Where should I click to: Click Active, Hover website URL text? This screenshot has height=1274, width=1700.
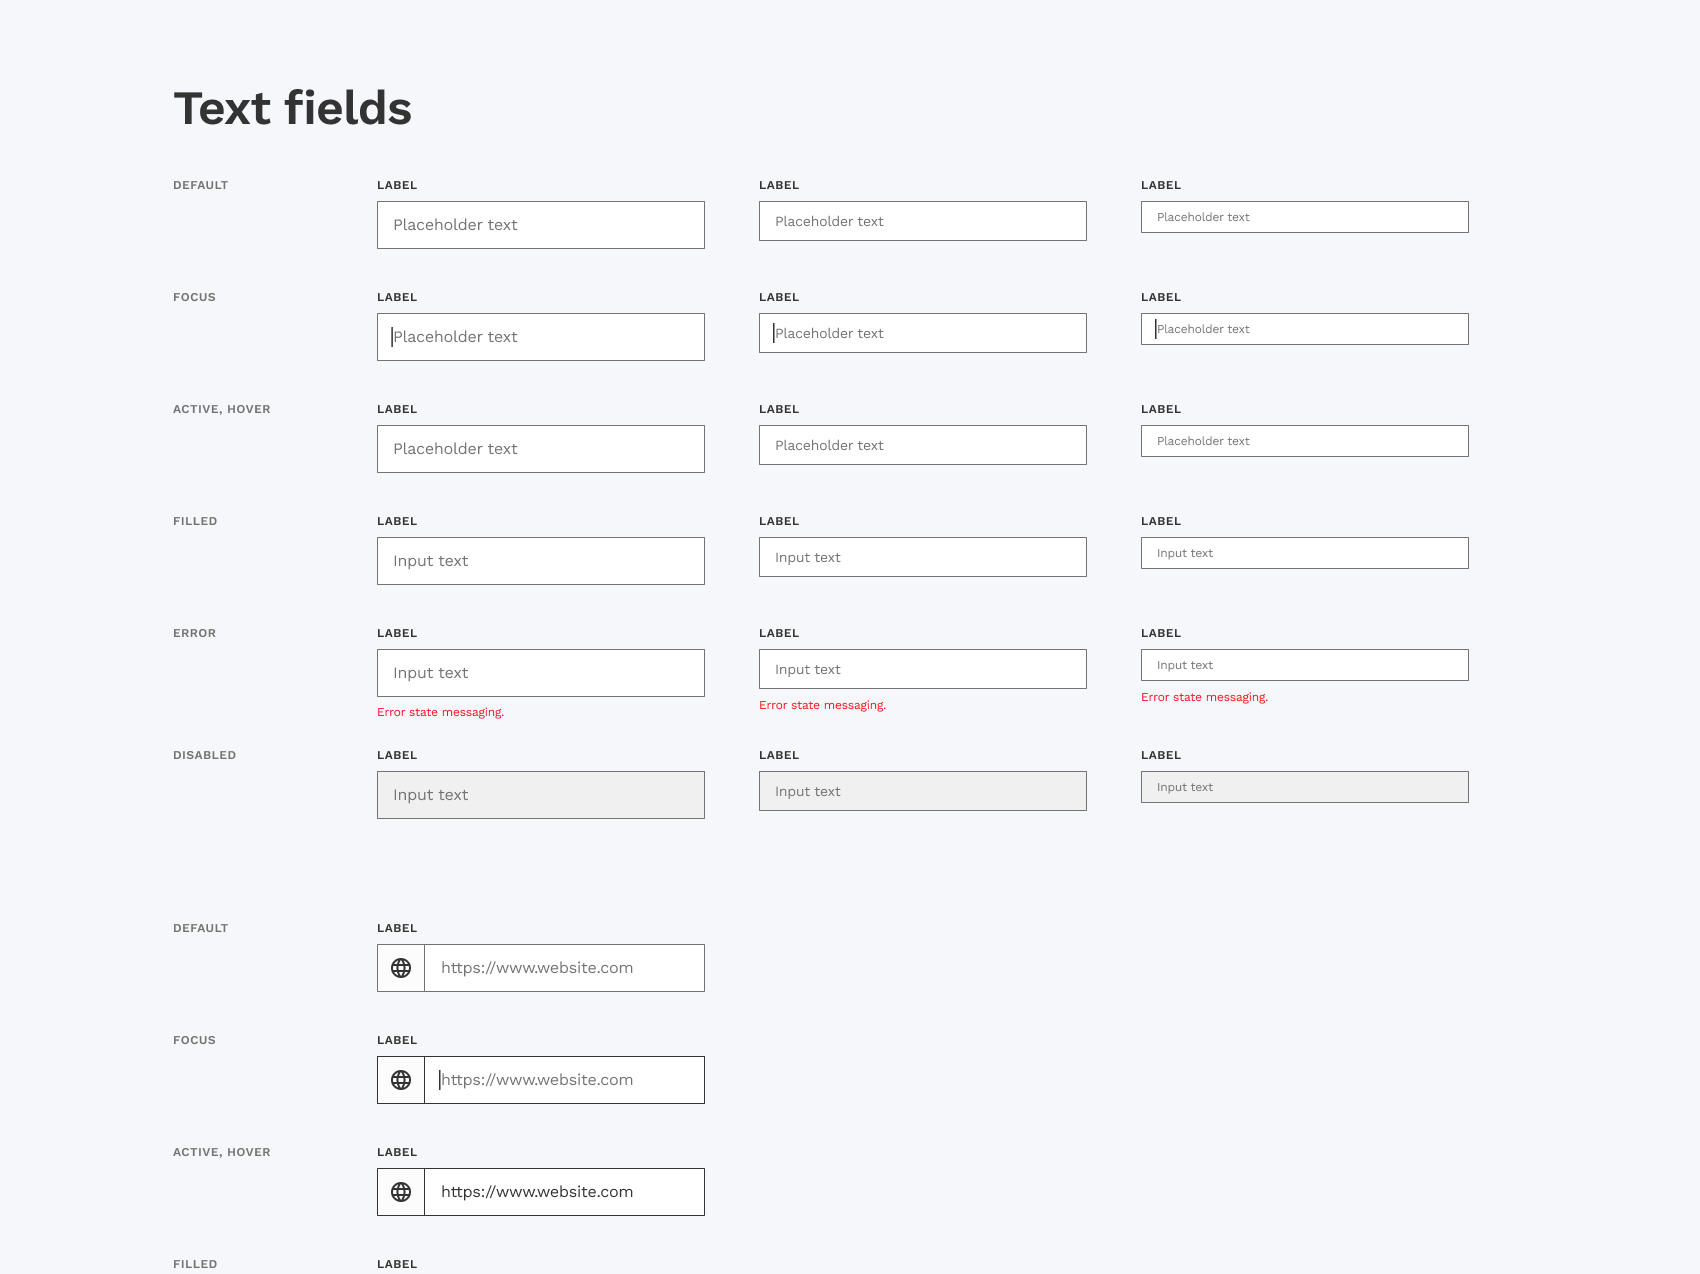537,1192
